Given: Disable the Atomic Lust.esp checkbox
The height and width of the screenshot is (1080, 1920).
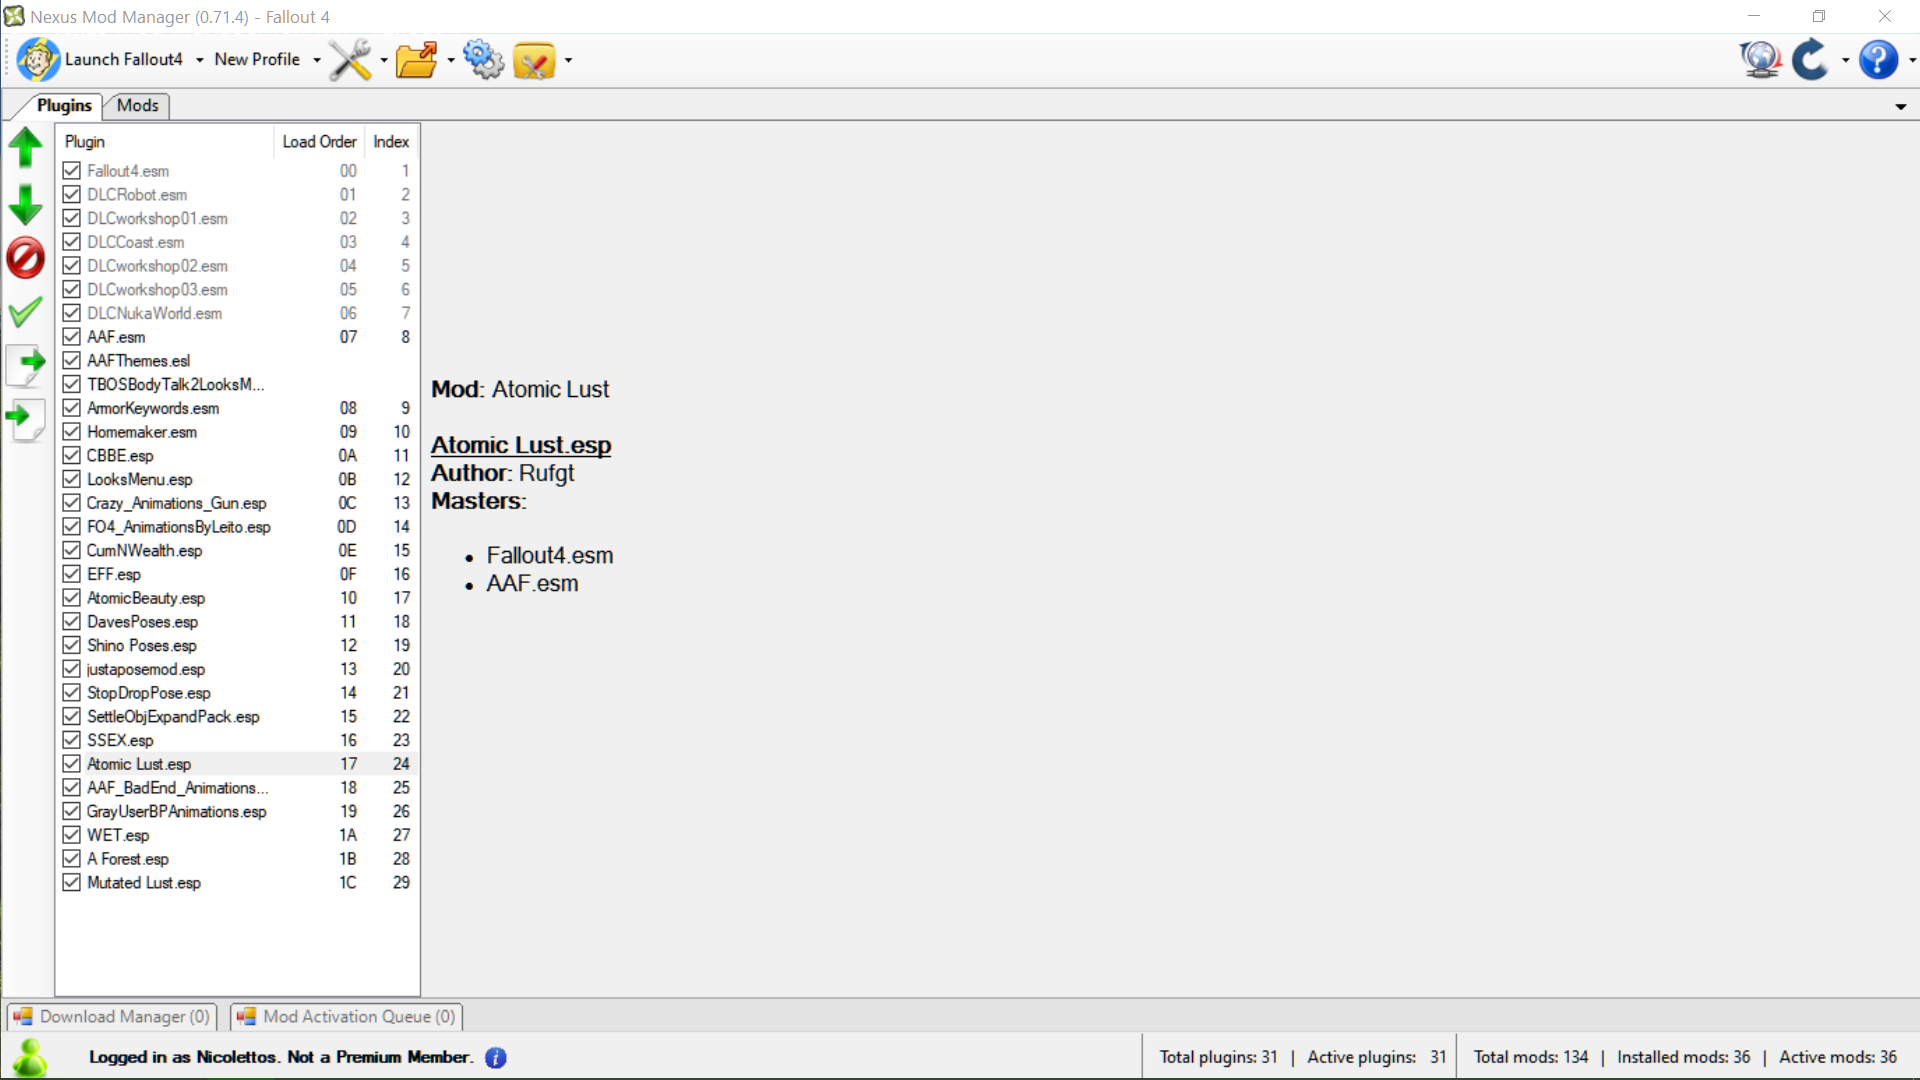Looking at the screenshot, I should pyautogui.click(x=72, y=764).
